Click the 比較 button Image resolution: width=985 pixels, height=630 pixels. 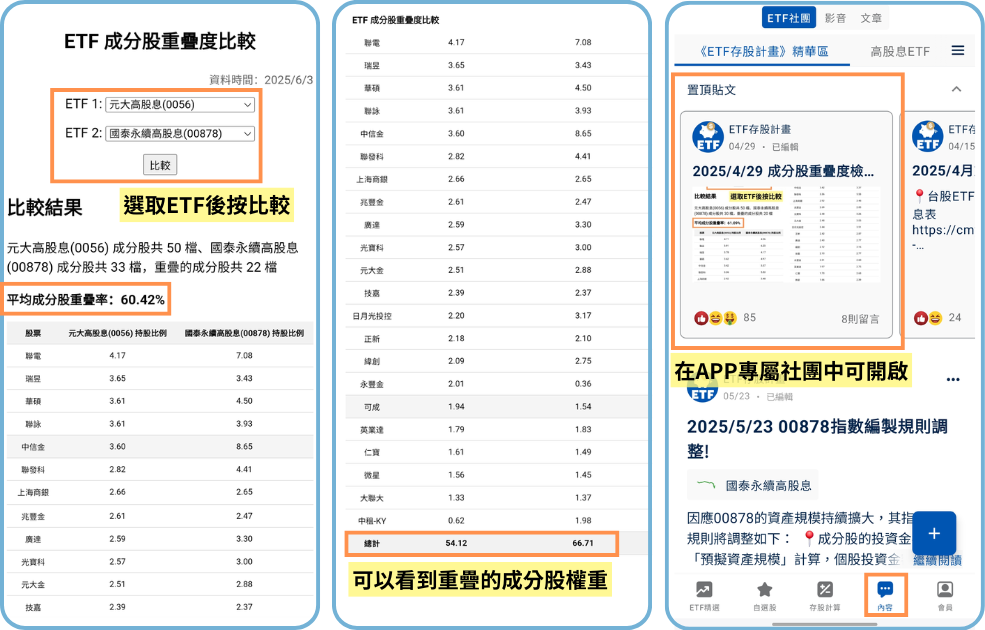[x=160, y=165]
